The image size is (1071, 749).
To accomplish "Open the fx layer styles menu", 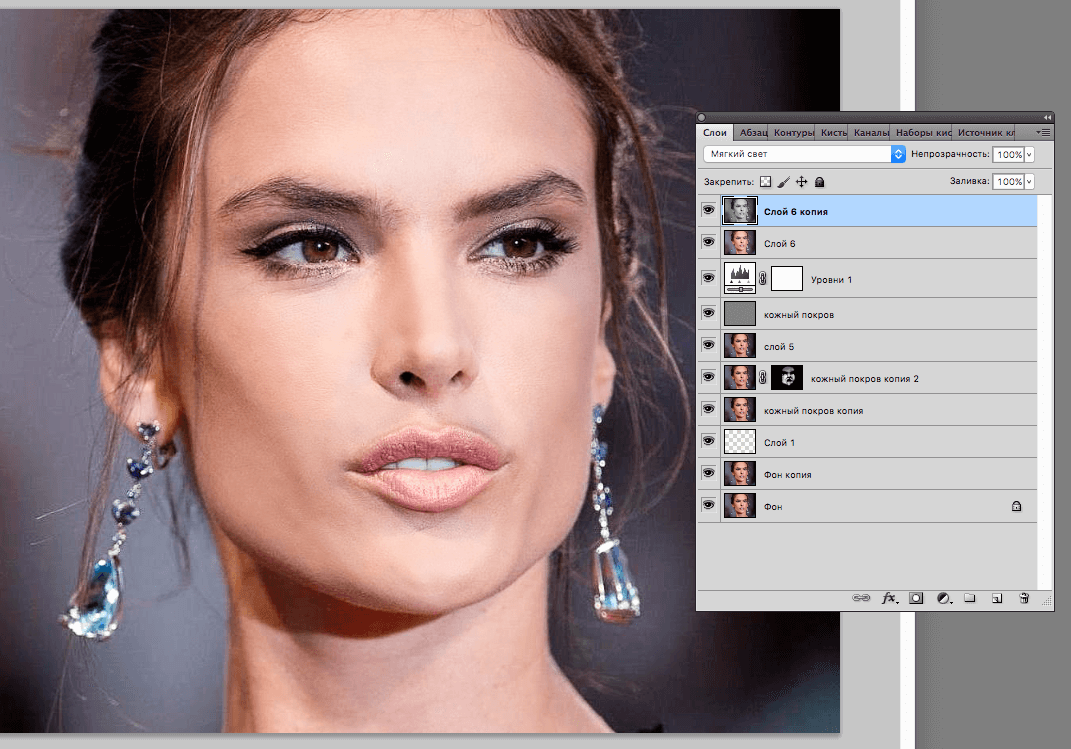I will click(888, 598).
